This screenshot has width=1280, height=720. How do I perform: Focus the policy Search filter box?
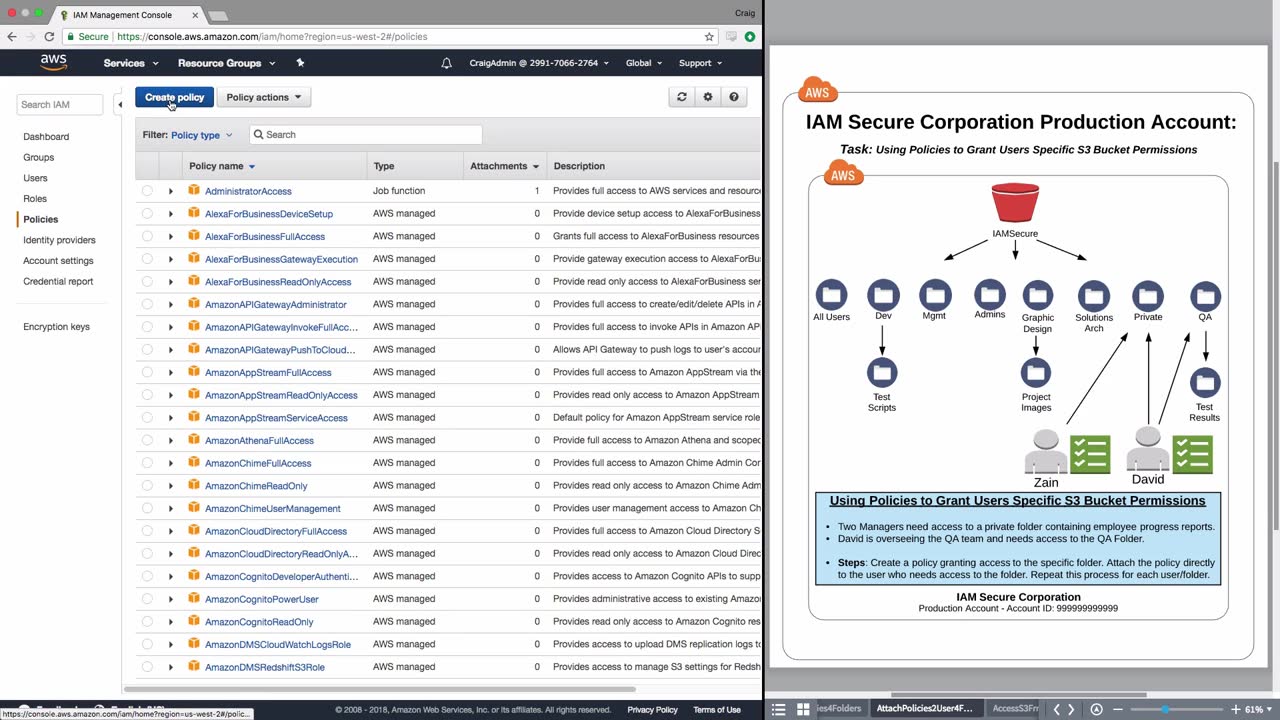[x=365, y=135]
